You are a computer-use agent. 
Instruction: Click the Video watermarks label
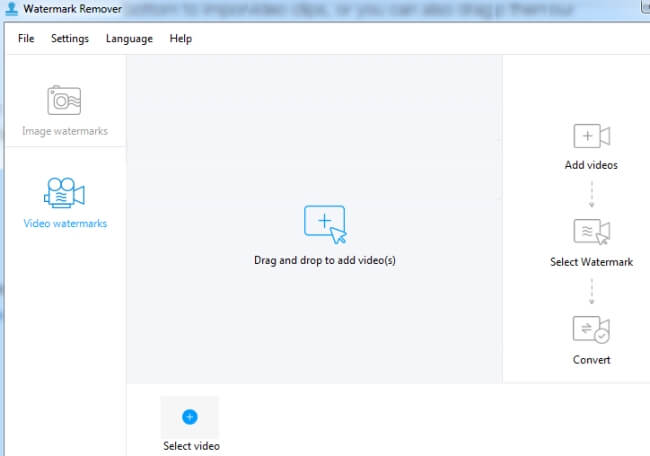tap(65, 223)
